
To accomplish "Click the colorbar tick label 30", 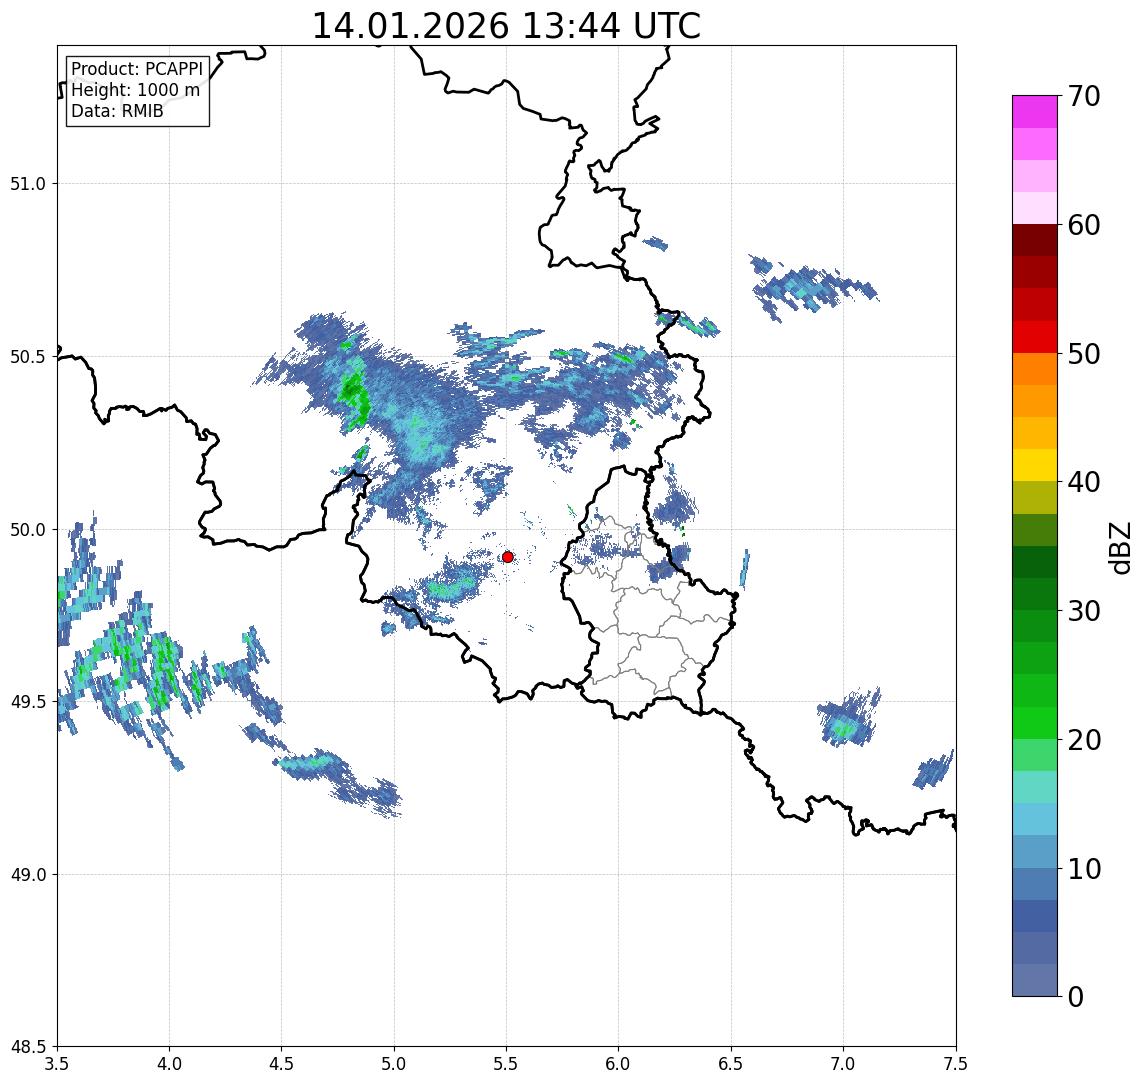I will (x=1084, y=611).
